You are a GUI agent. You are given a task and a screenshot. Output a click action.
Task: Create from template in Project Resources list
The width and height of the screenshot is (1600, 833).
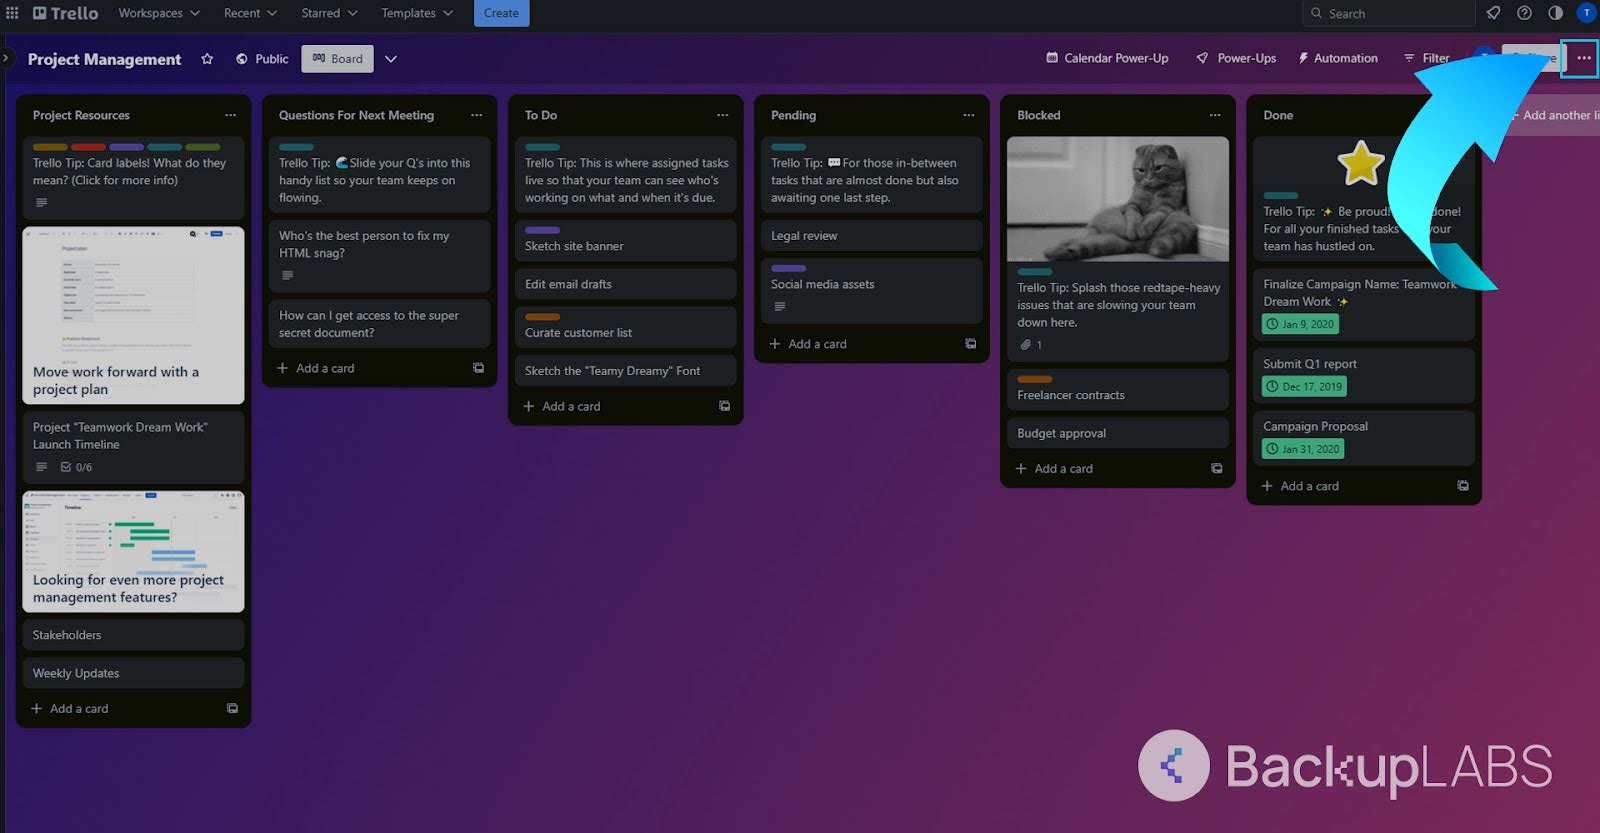point(232,708)
